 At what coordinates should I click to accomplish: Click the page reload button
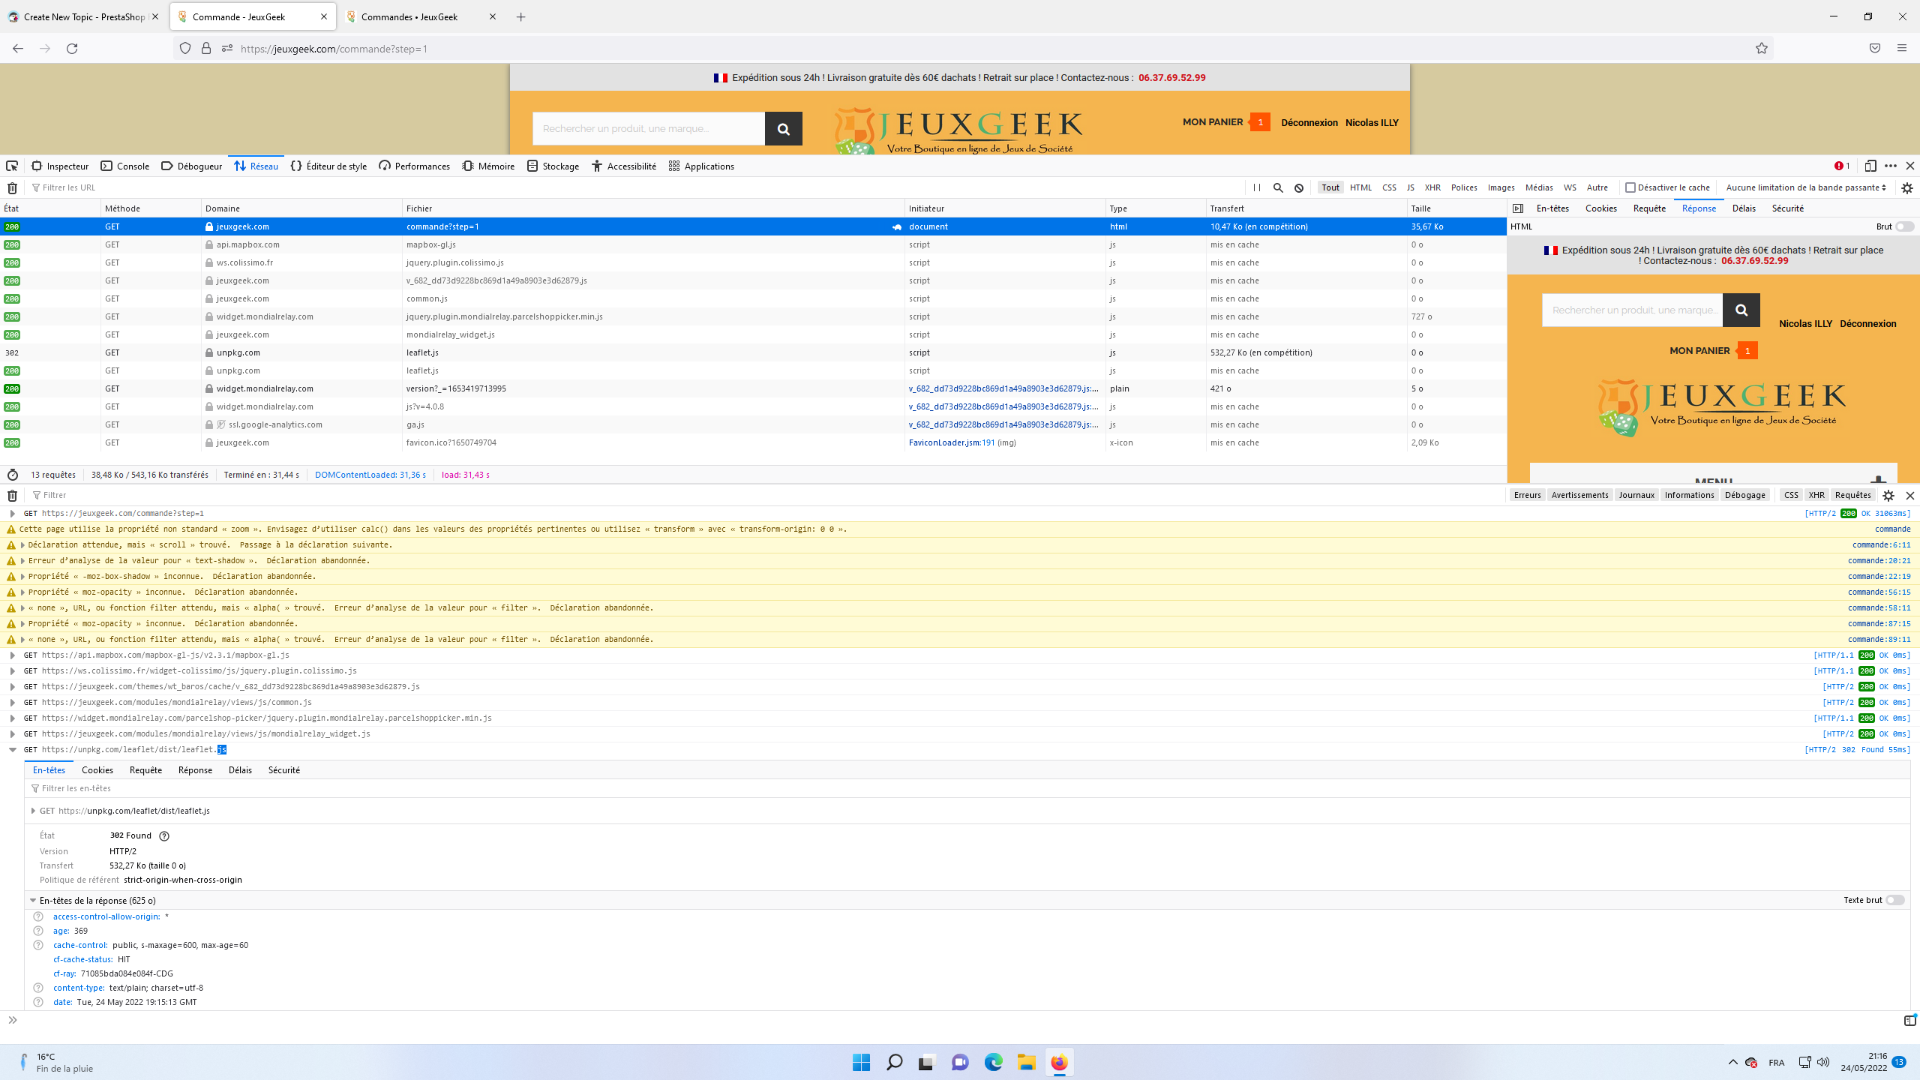[x=72, y=48]
